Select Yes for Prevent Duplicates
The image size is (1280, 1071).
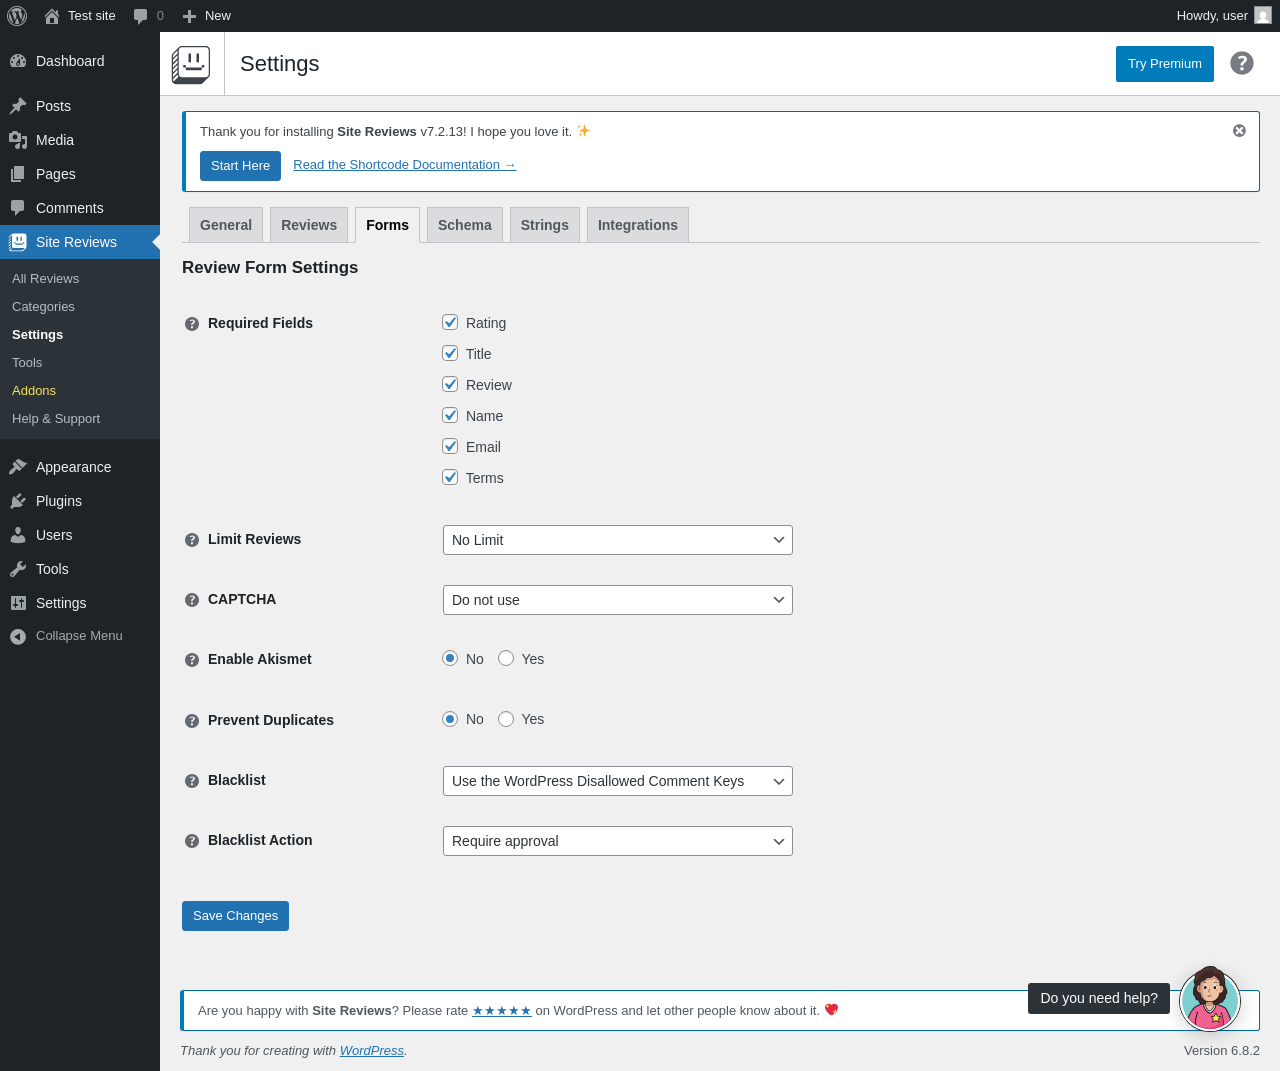tap(506, 719)
